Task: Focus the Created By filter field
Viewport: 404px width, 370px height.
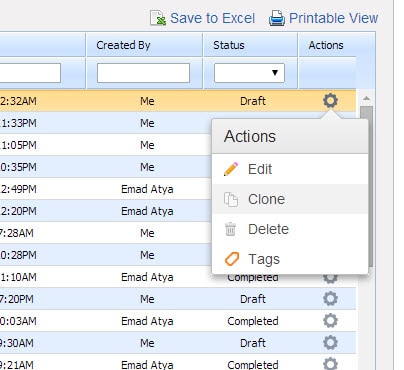Action: [x=143, y=73]
